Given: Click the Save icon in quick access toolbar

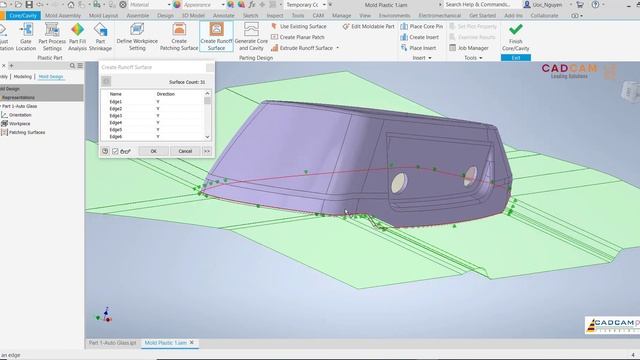Looking at the screenshot, I should click(29, 4).
